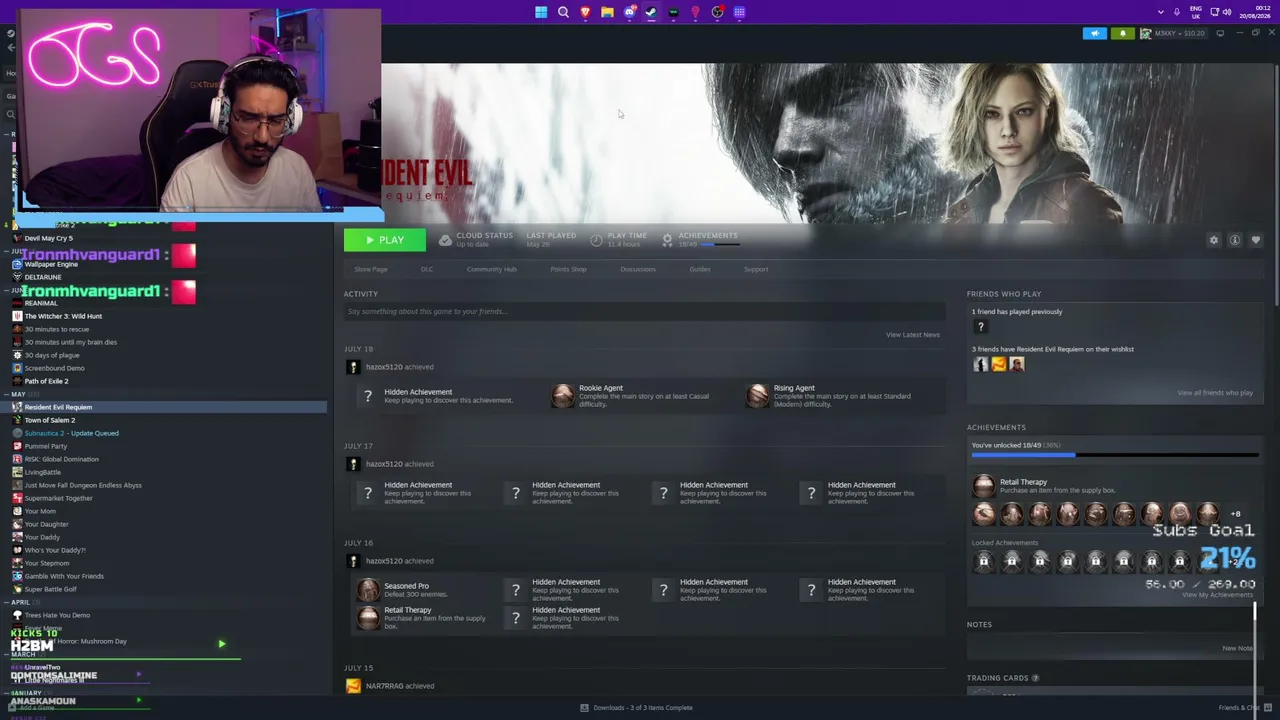Toggle the favorite heart icon
The image size is (1280, 720).
(x=1256, y=240)
